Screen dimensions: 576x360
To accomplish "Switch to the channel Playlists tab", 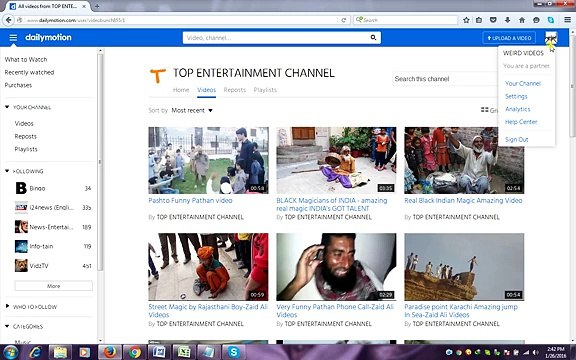I will coord(265,90).
